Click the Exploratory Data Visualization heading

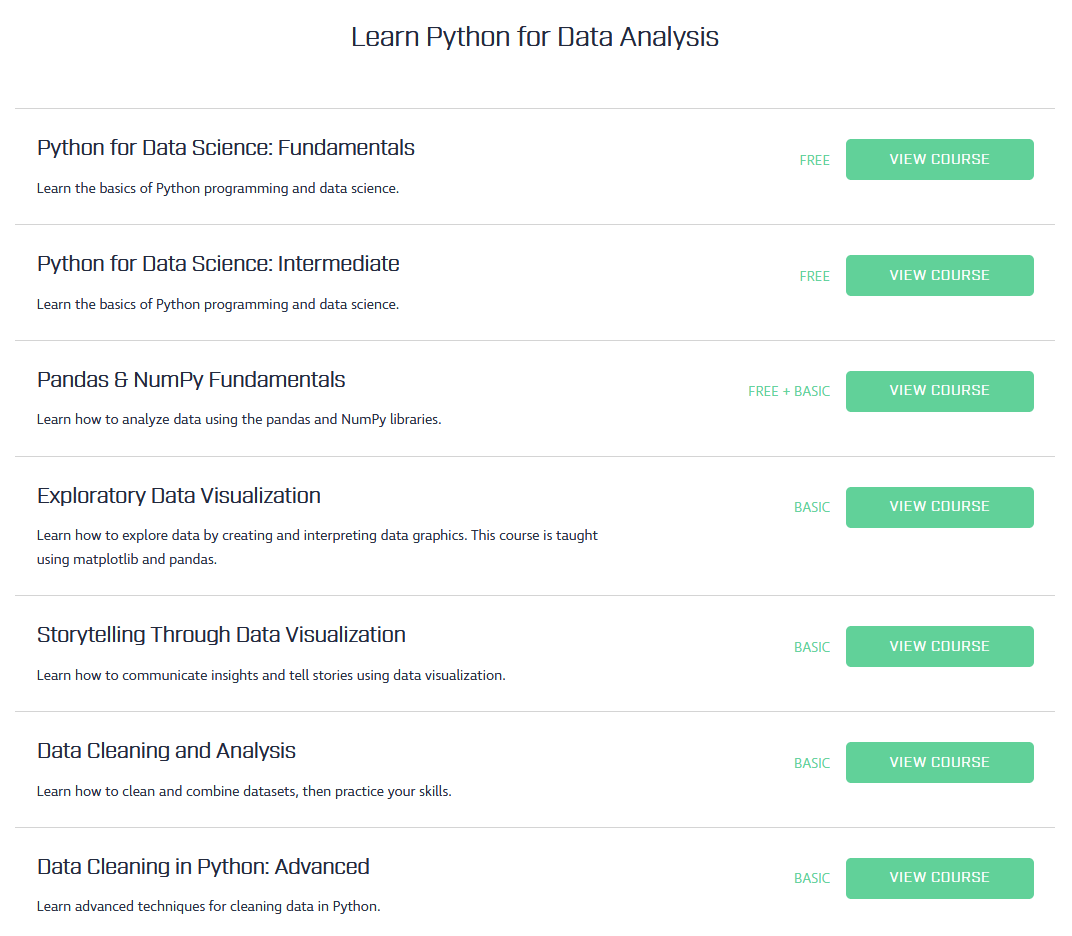pos(179,496)
